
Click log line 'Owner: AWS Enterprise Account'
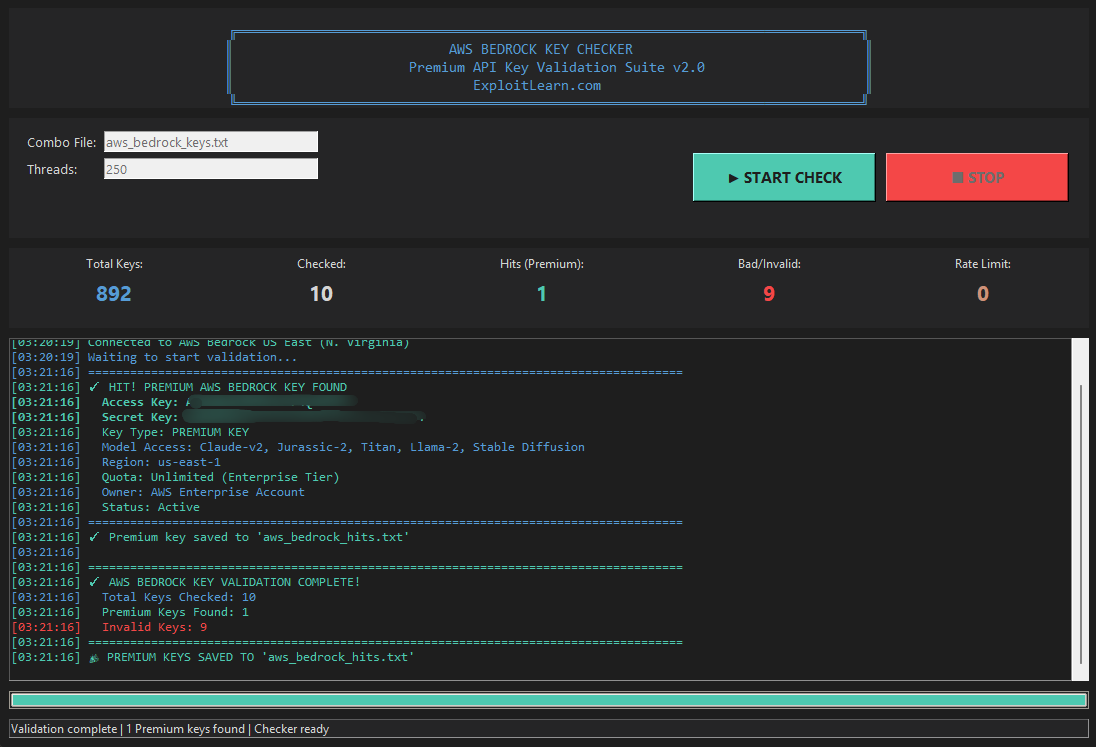pyautogui.click(x=159, y=493)
